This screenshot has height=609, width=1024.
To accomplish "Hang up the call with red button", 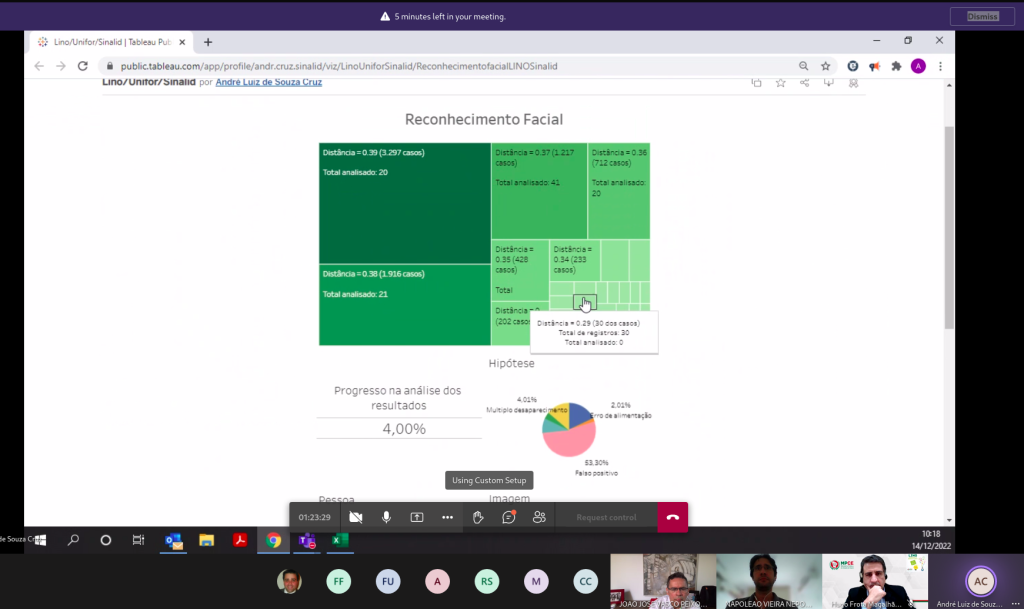I will (672, 517).
